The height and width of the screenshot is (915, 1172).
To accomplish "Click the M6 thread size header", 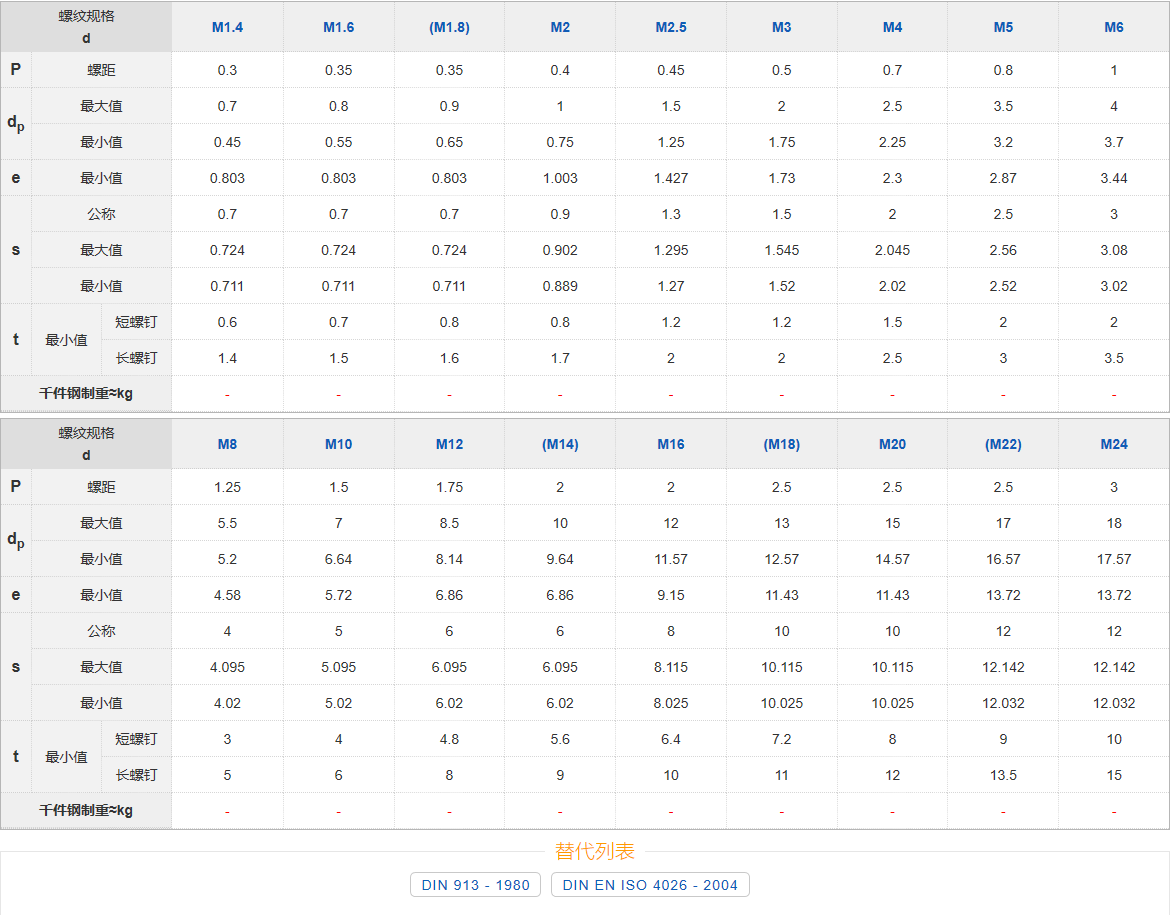I will coord(1114,27).
